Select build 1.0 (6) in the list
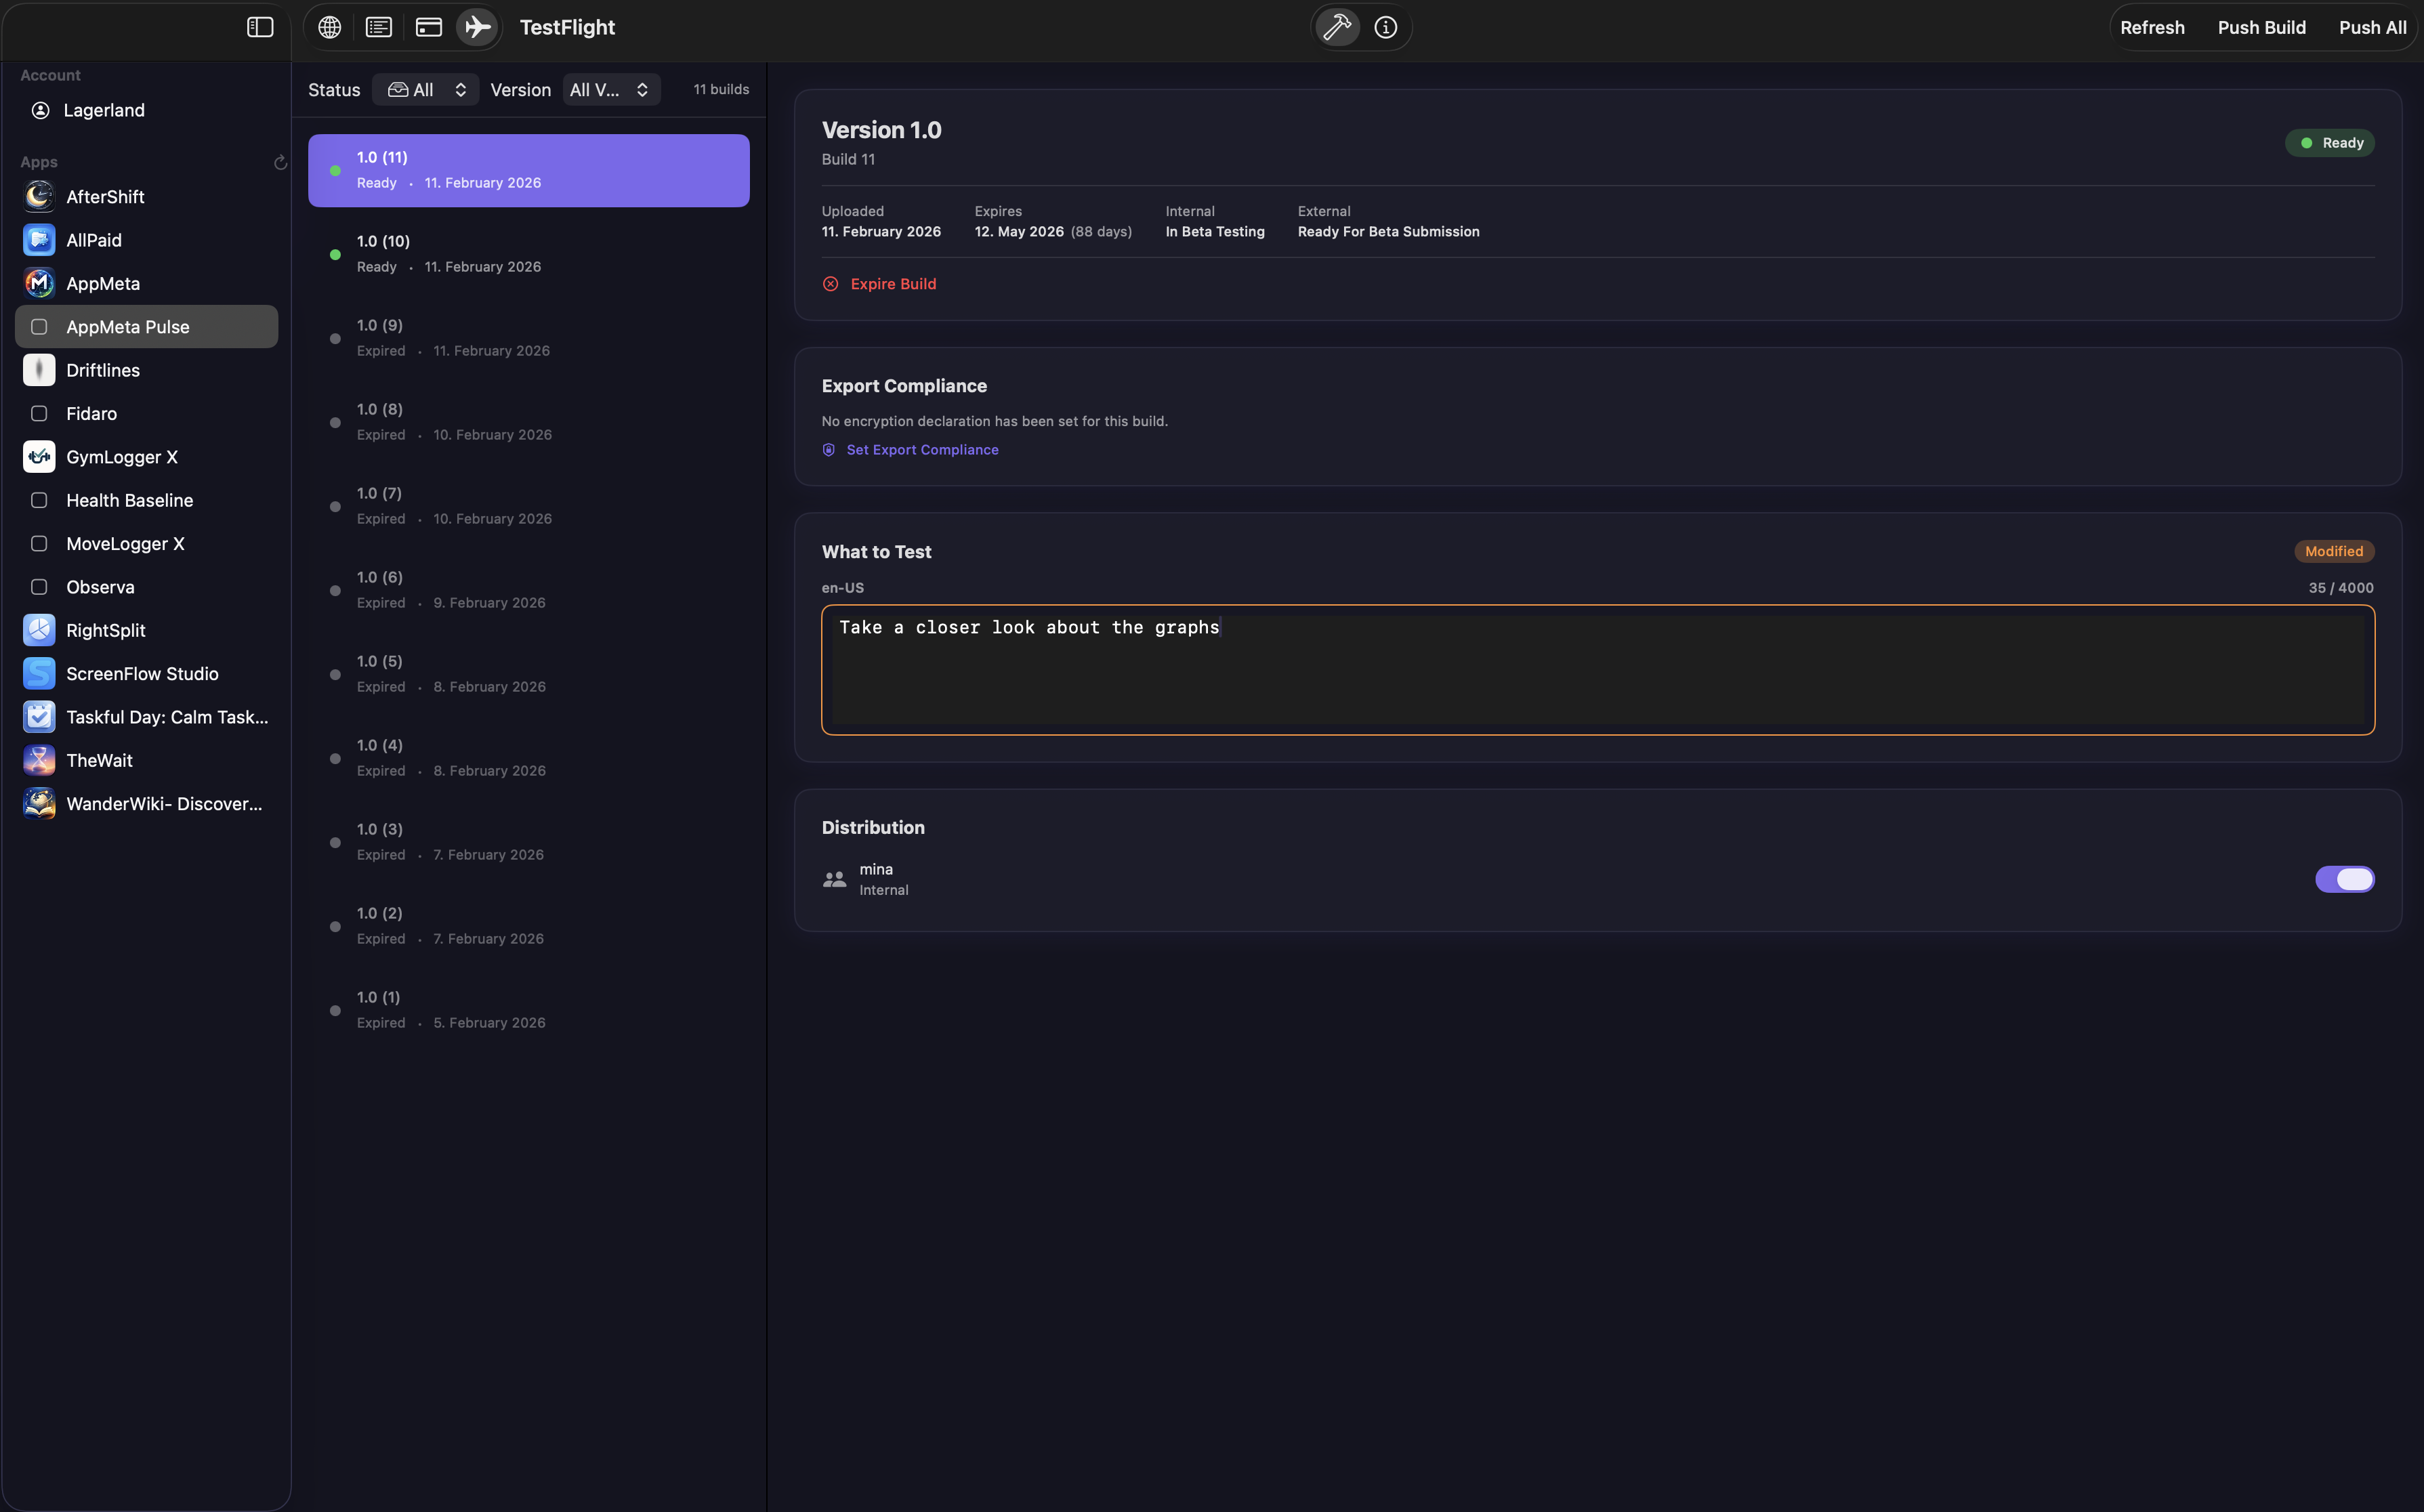 tap(530, 589)
